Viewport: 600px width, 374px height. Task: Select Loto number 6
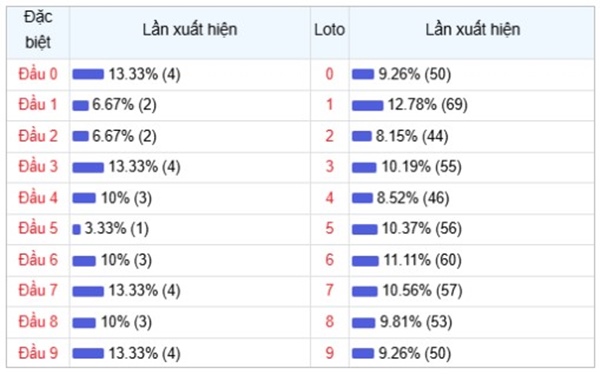(329, 260)
